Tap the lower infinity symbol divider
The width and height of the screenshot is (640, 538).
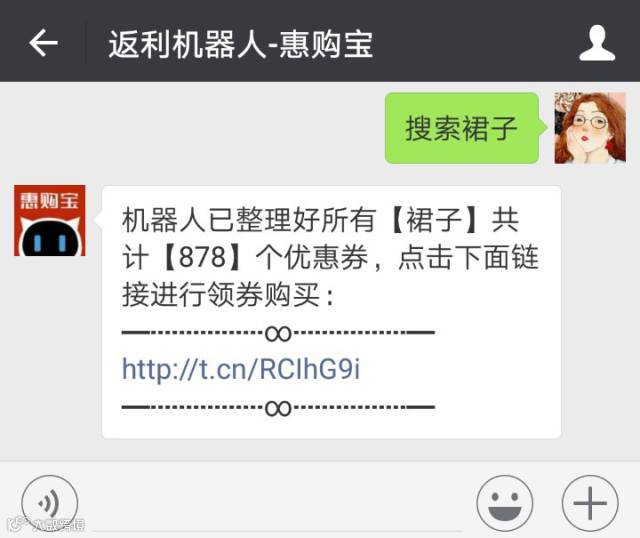(278, 408)
